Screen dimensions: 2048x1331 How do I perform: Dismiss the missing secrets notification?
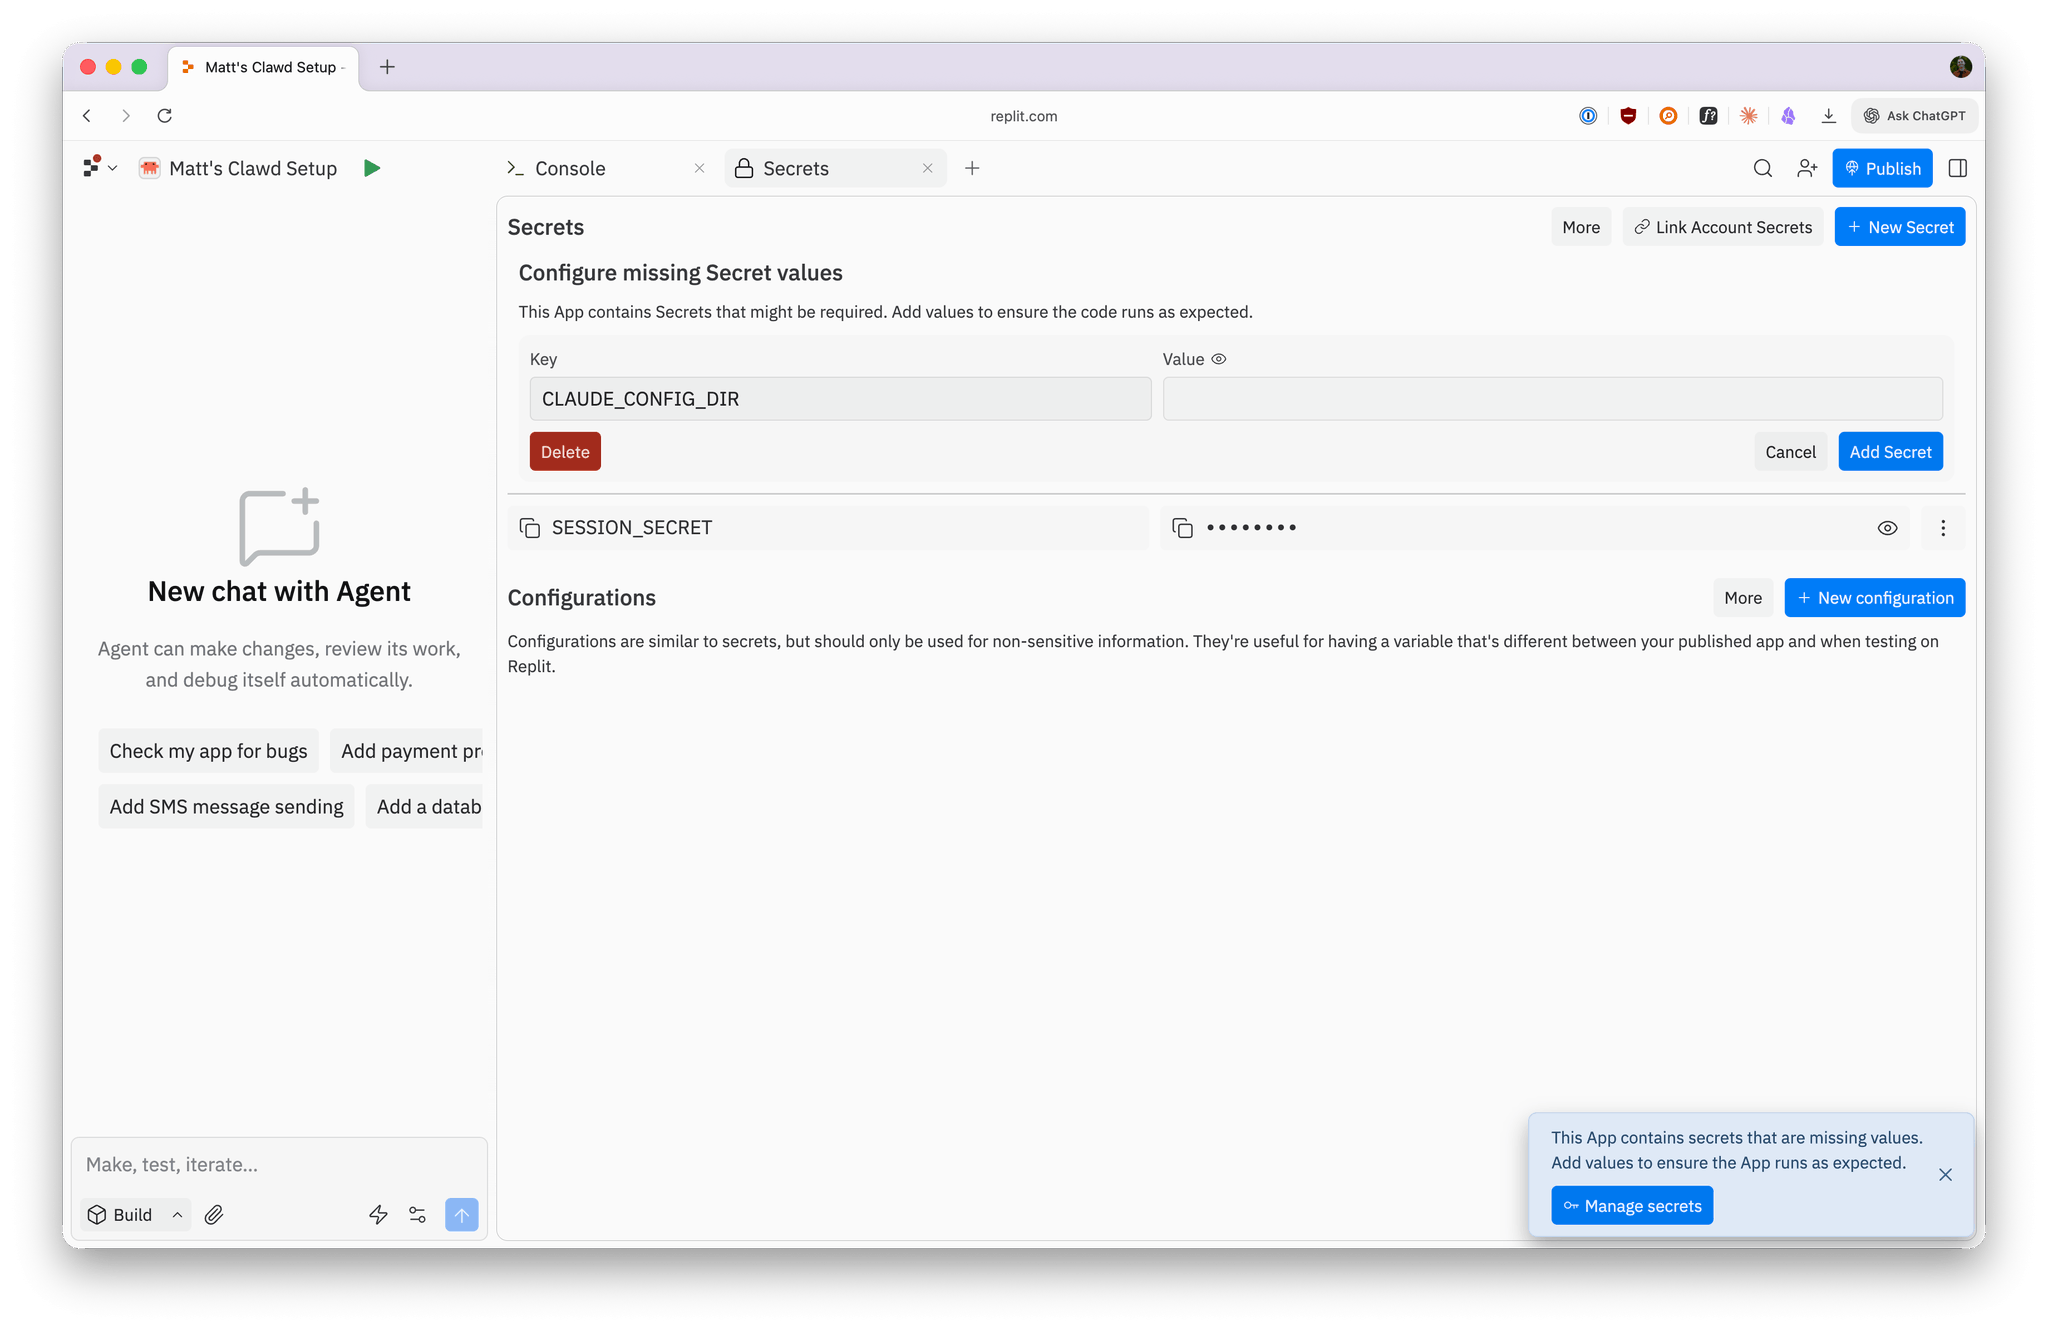[1945, 1175]
